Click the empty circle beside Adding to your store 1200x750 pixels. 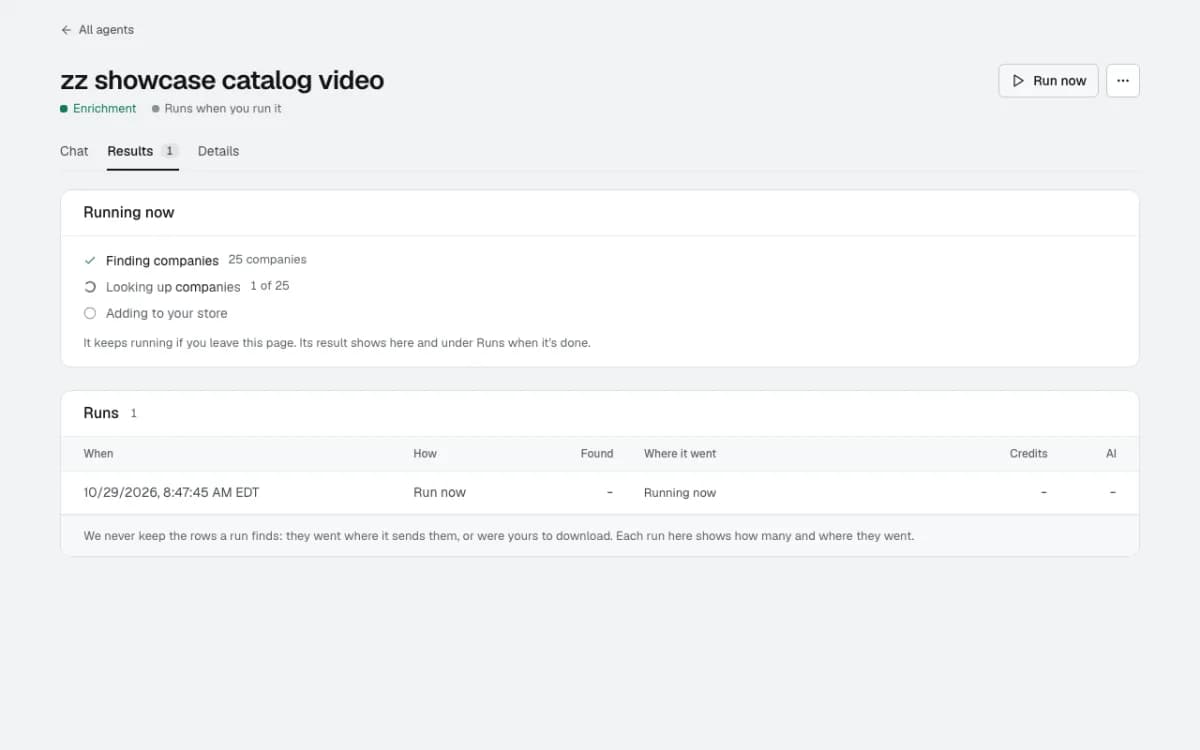[90, 313]
